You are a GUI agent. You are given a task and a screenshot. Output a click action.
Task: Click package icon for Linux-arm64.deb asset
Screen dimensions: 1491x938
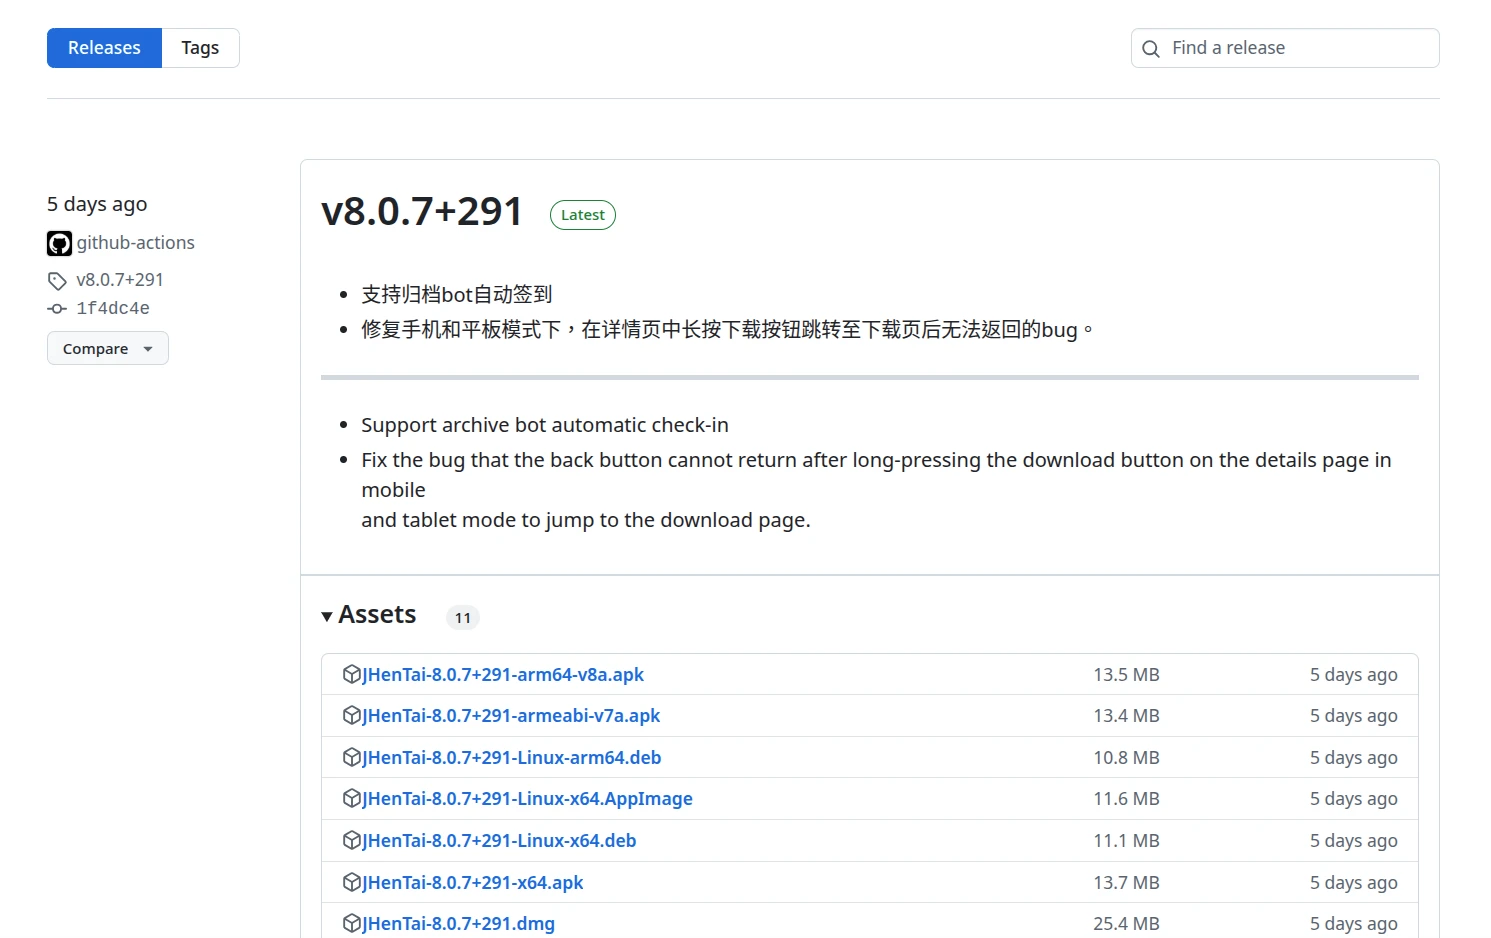coord(351,758)
